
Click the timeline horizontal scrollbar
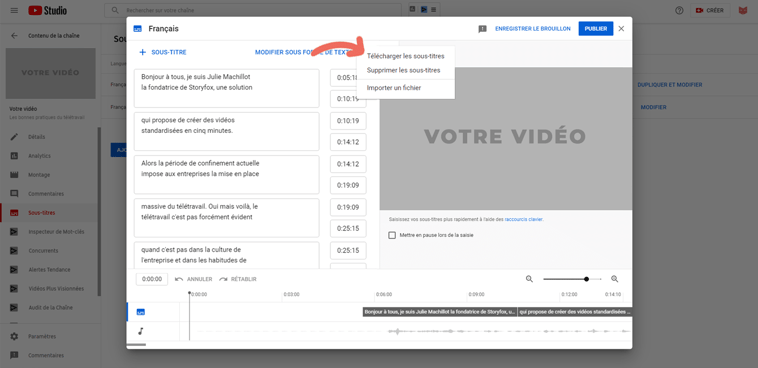(136, 345)
